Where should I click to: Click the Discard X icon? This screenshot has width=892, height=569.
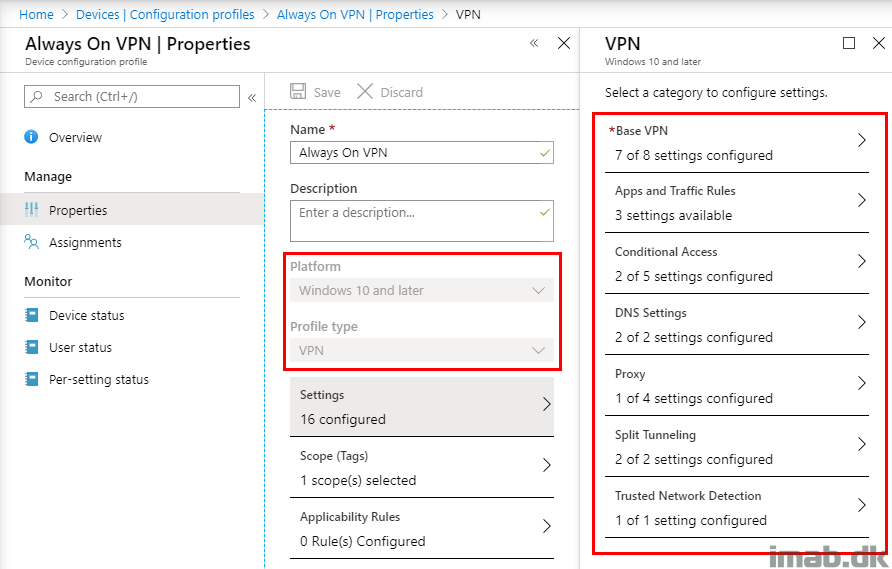pos(365,92)
